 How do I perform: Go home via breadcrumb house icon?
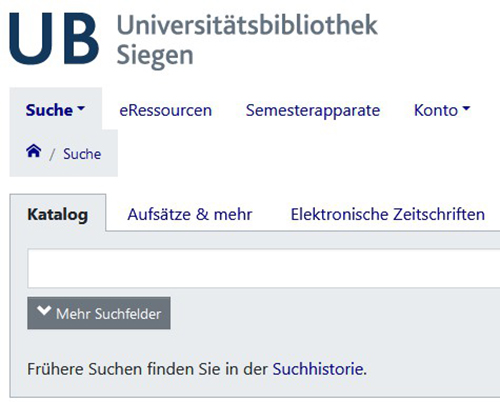tap(34, 151)
